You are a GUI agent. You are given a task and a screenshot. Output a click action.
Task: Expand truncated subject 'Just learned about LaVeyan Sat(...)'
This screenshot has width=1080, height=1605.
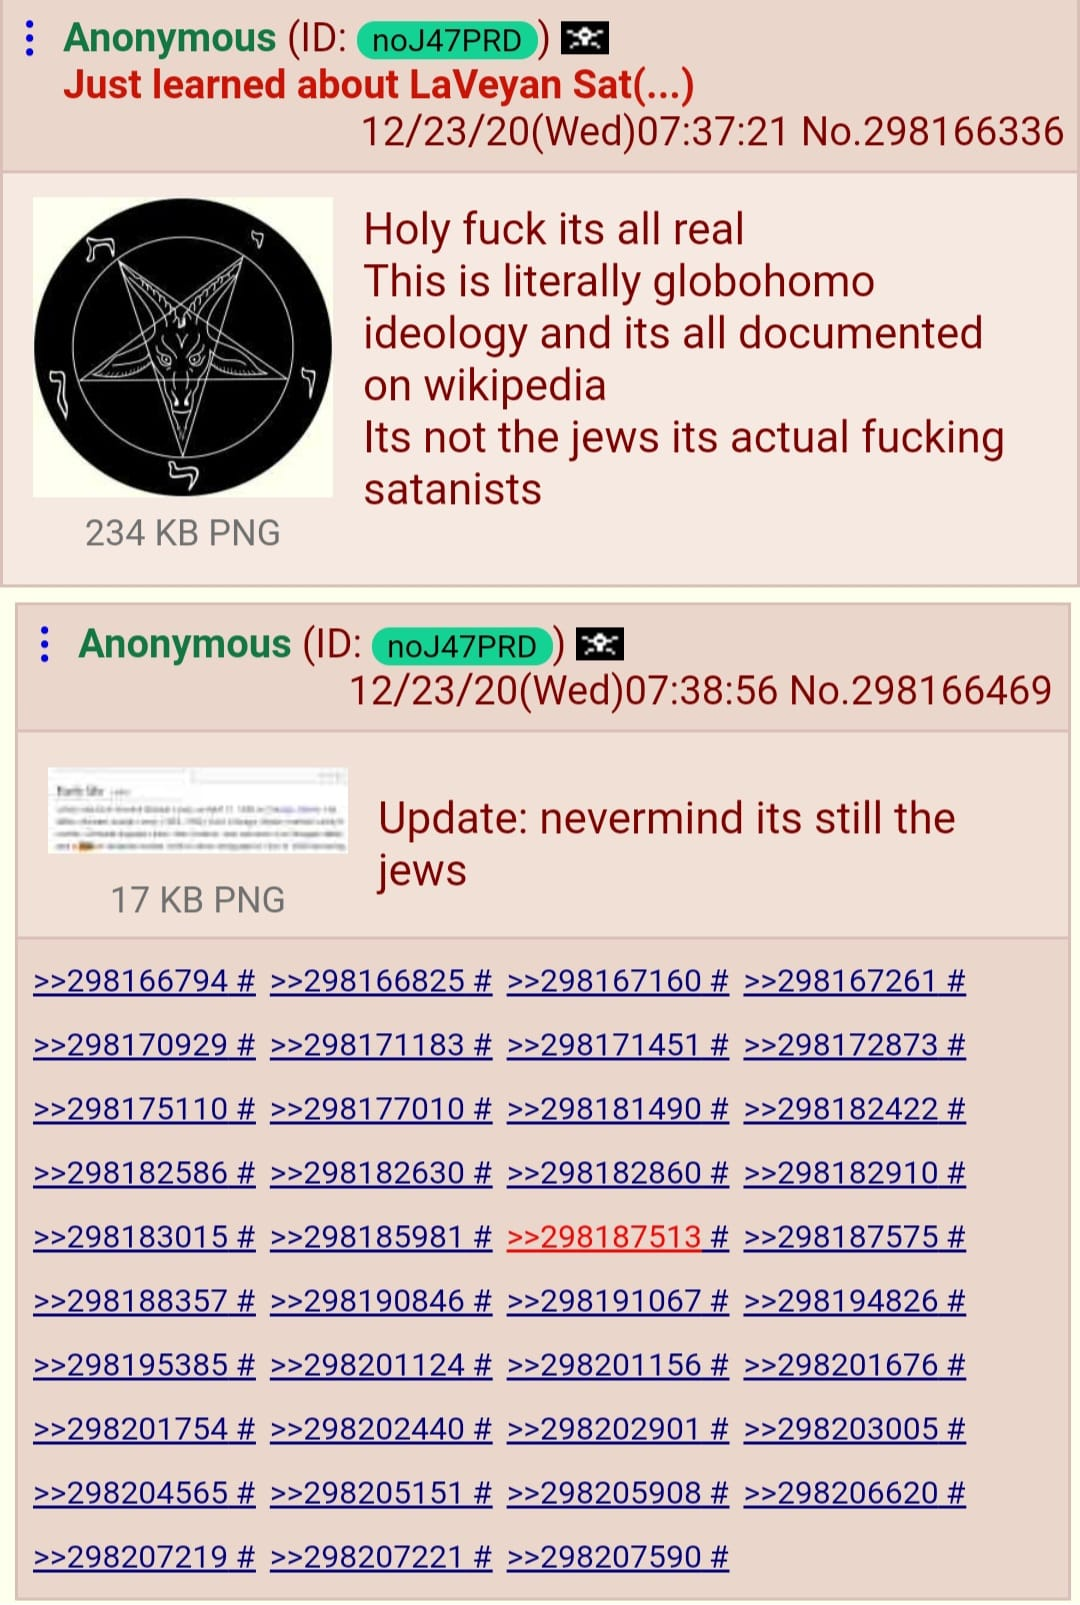pyautogui.click(x=378, y=85)
